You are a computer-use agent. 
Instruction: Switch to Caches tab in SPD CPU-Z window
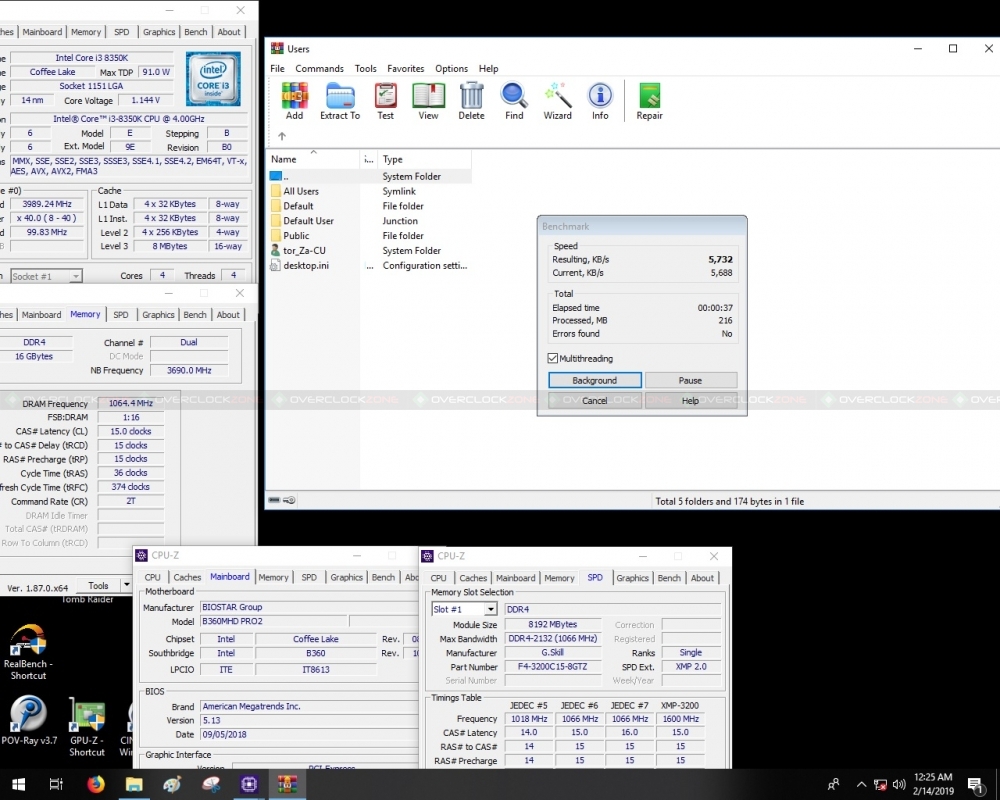(473, 578)
